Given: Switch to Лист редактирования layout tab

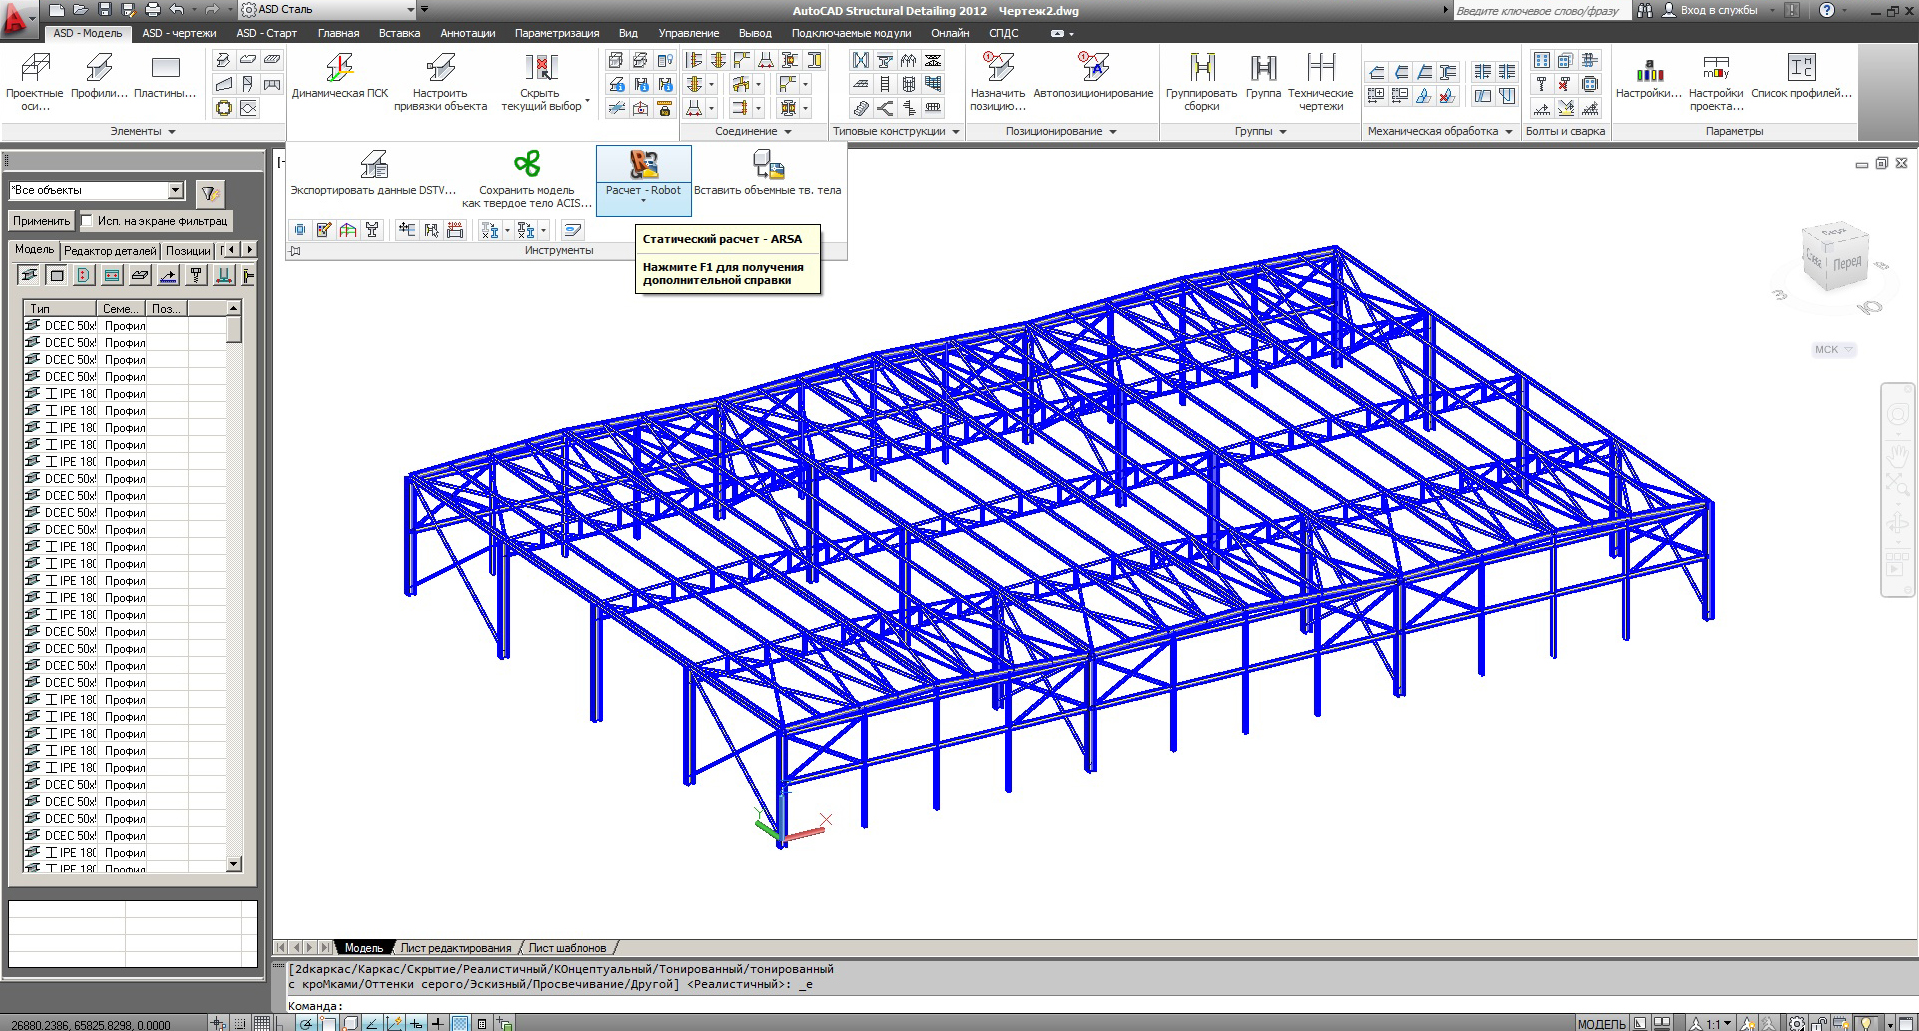Looking at the screenshot, I should [456, 948].
